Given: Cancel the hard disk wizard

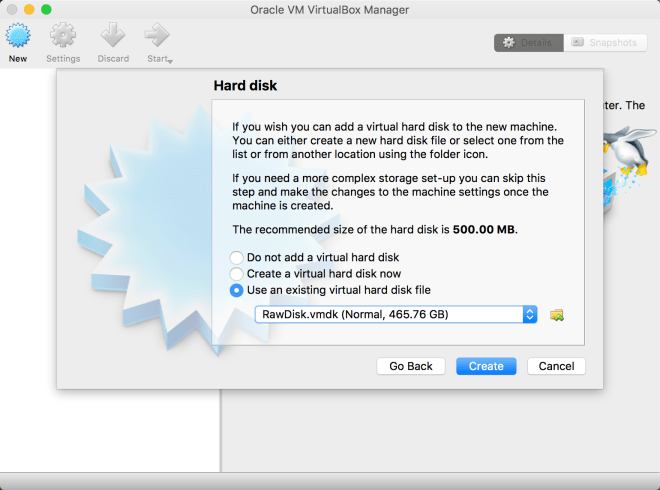Looking at the screenshot, I should 556,366.
